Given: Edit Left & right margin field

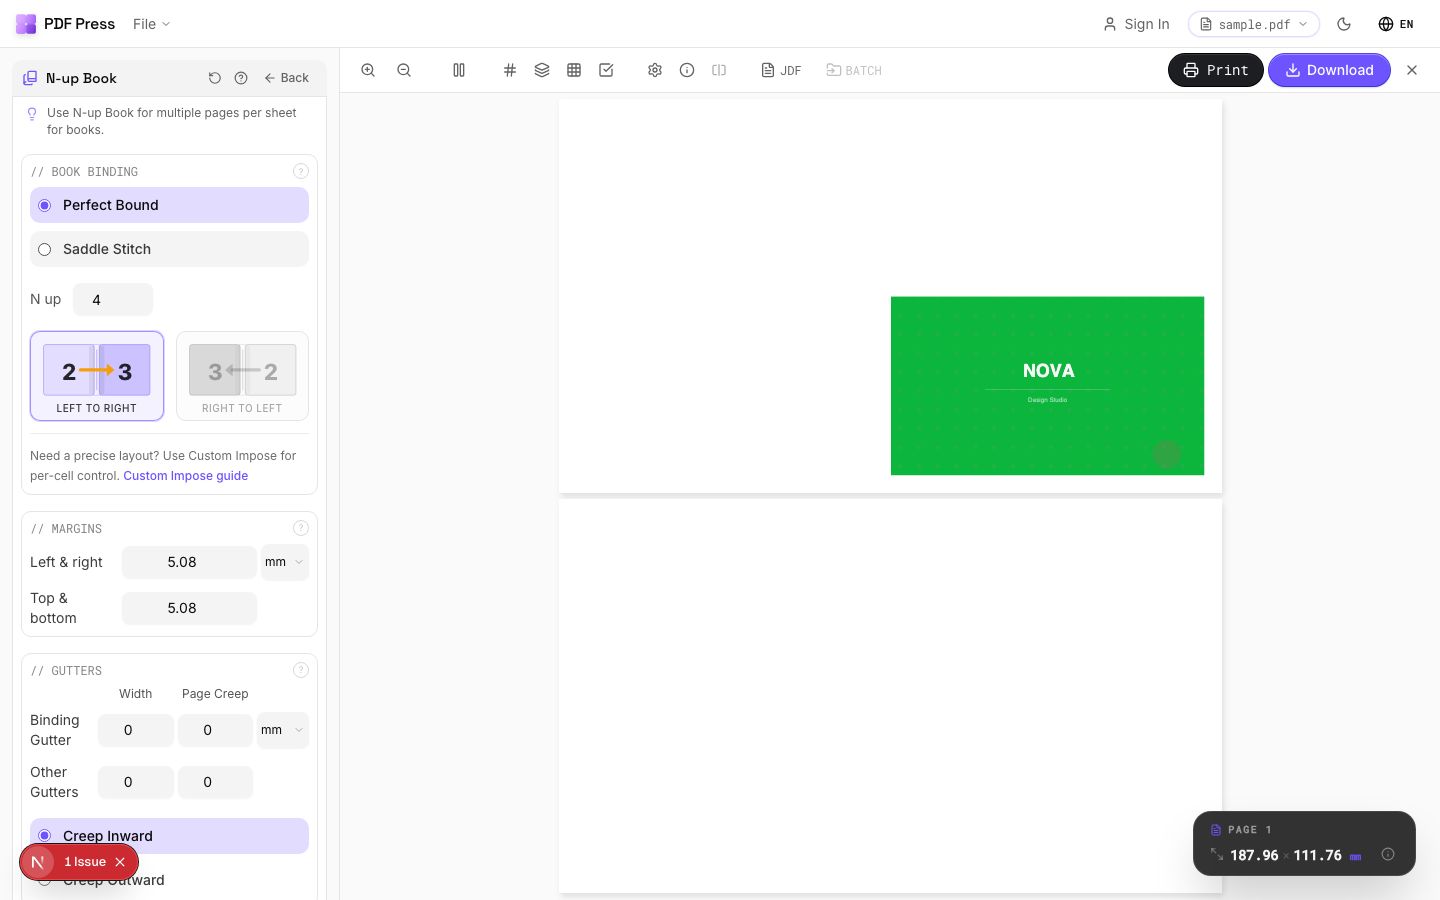Looking at the screenshot, I should [189, 562].
